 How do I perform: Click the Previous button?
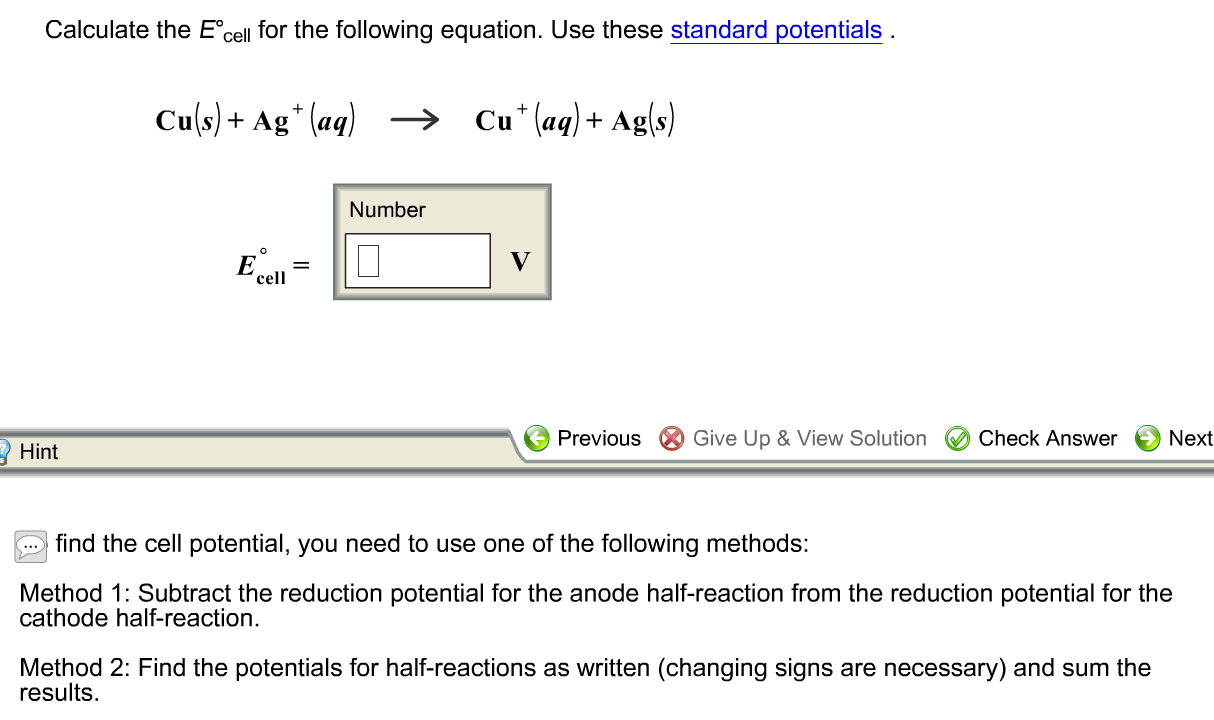click(x=598, y=438)
